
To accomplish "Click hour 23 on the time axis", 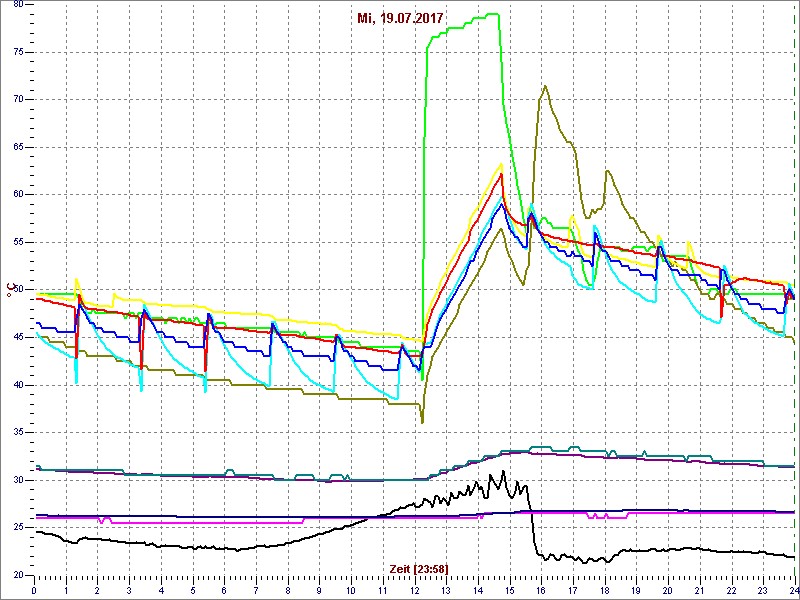I will click(x=763, y=590).
